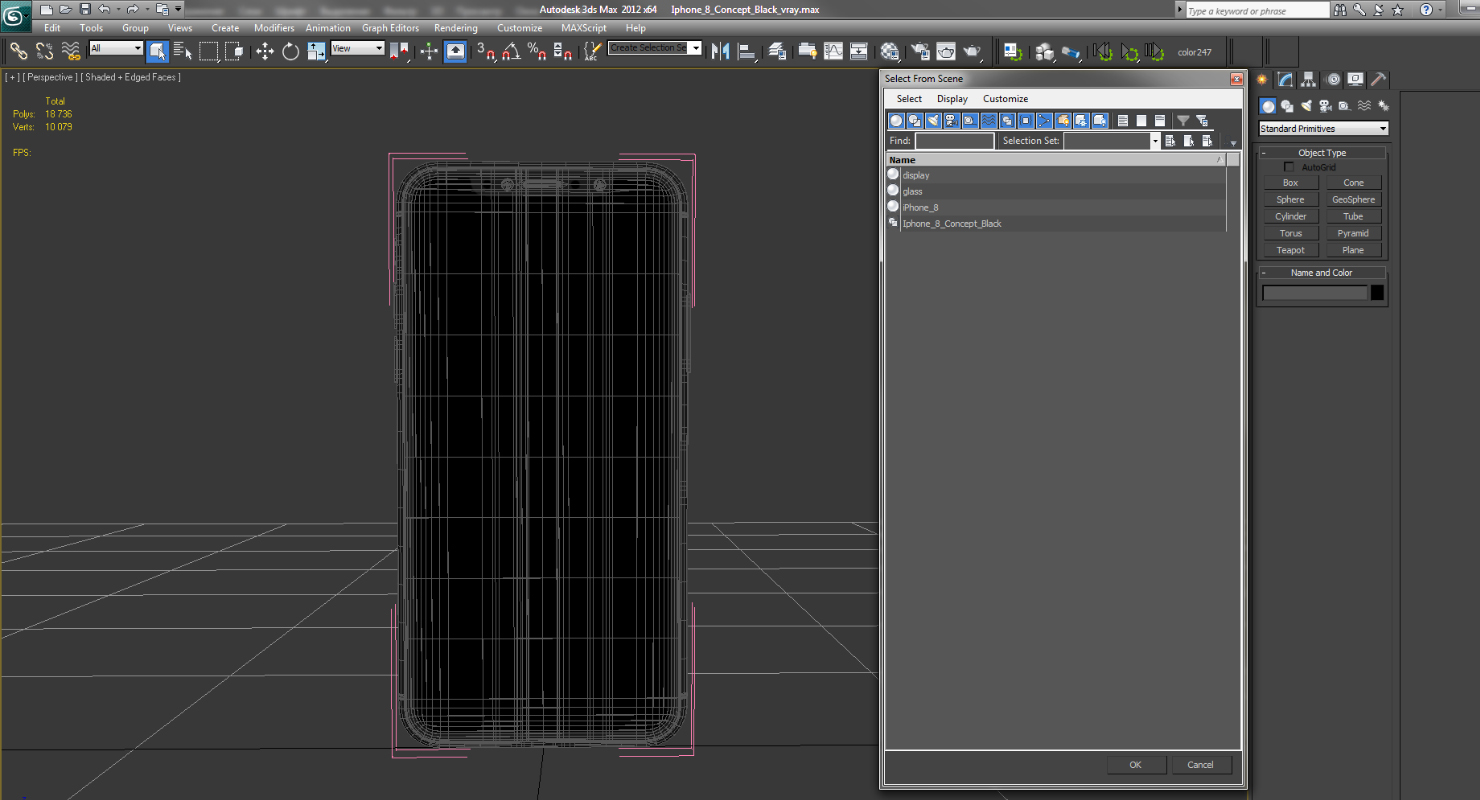Open the Hierarchy command panel tab

(1308, 79)
